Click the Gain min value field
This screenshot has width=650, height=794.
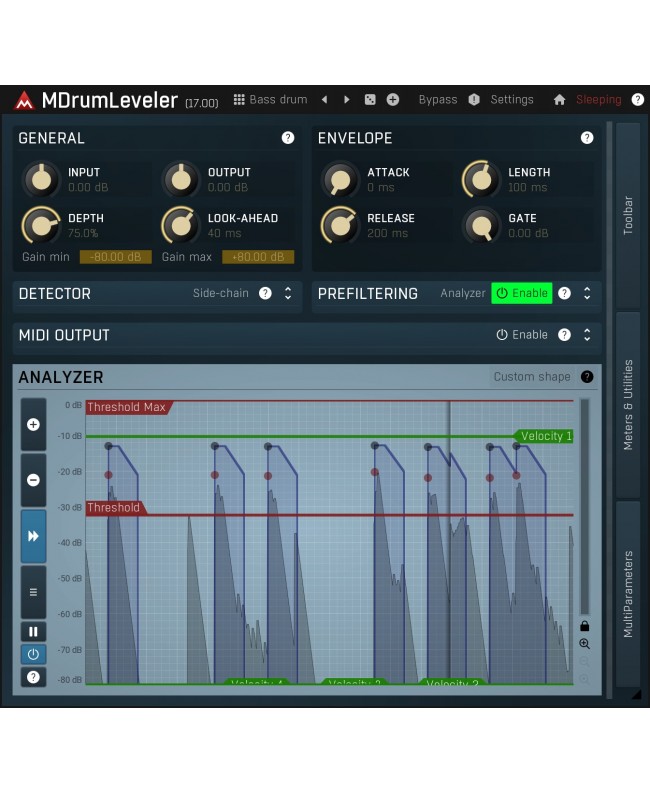(115, 257)
